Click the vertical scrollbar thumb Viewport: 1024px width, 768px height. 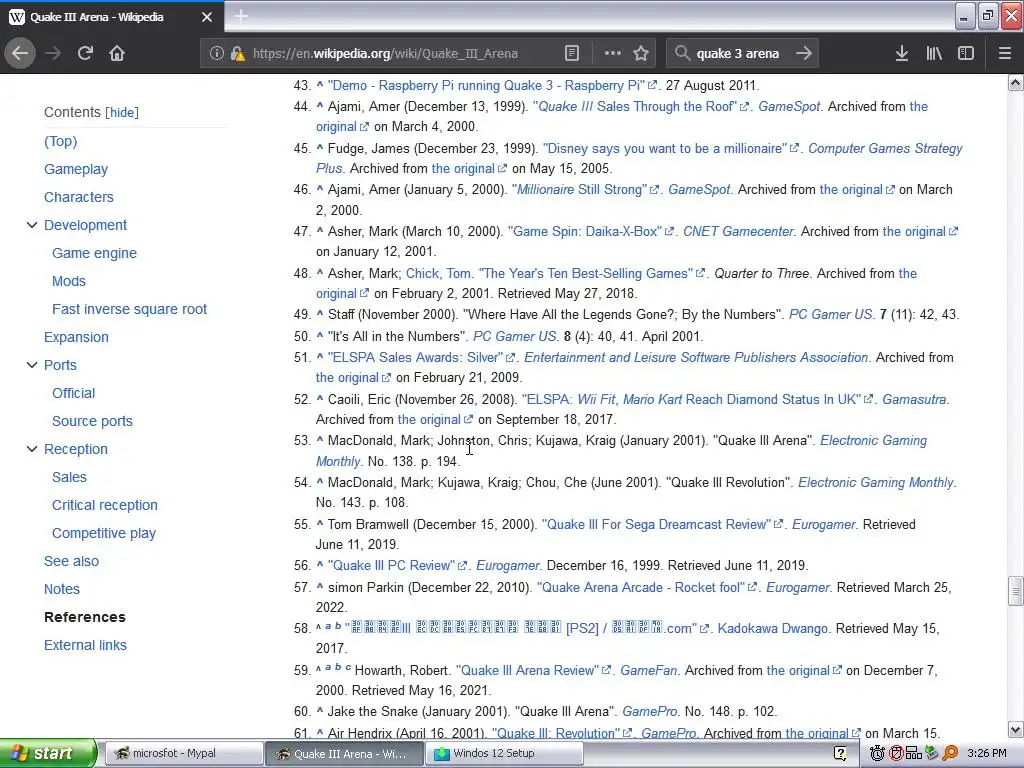click(1015, 592)
